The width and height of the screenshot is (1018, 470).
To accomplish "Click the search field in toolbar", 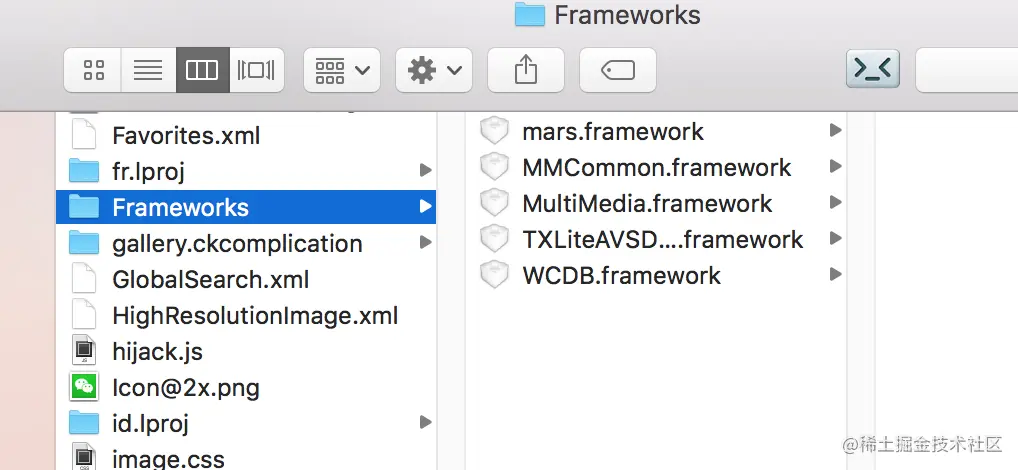I will (x=967, y=69).
